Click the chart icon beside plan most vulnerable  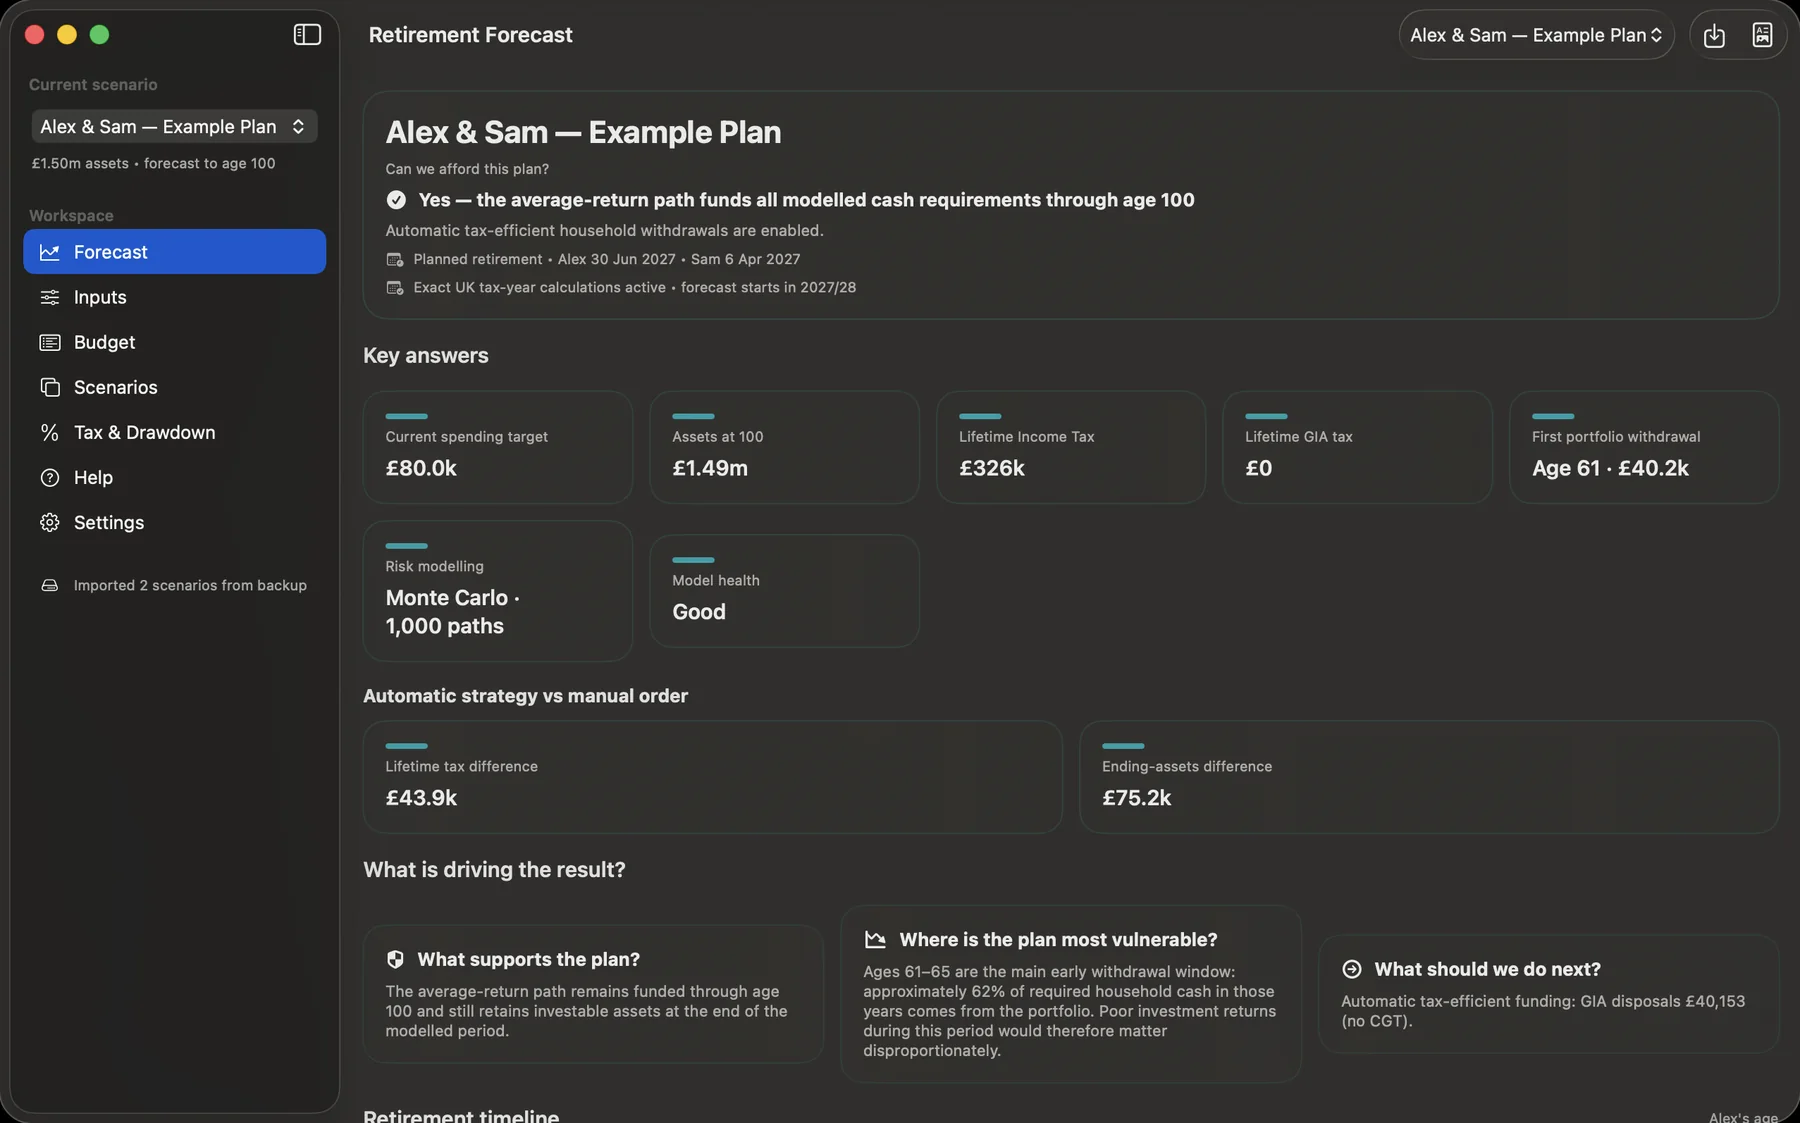875,939
